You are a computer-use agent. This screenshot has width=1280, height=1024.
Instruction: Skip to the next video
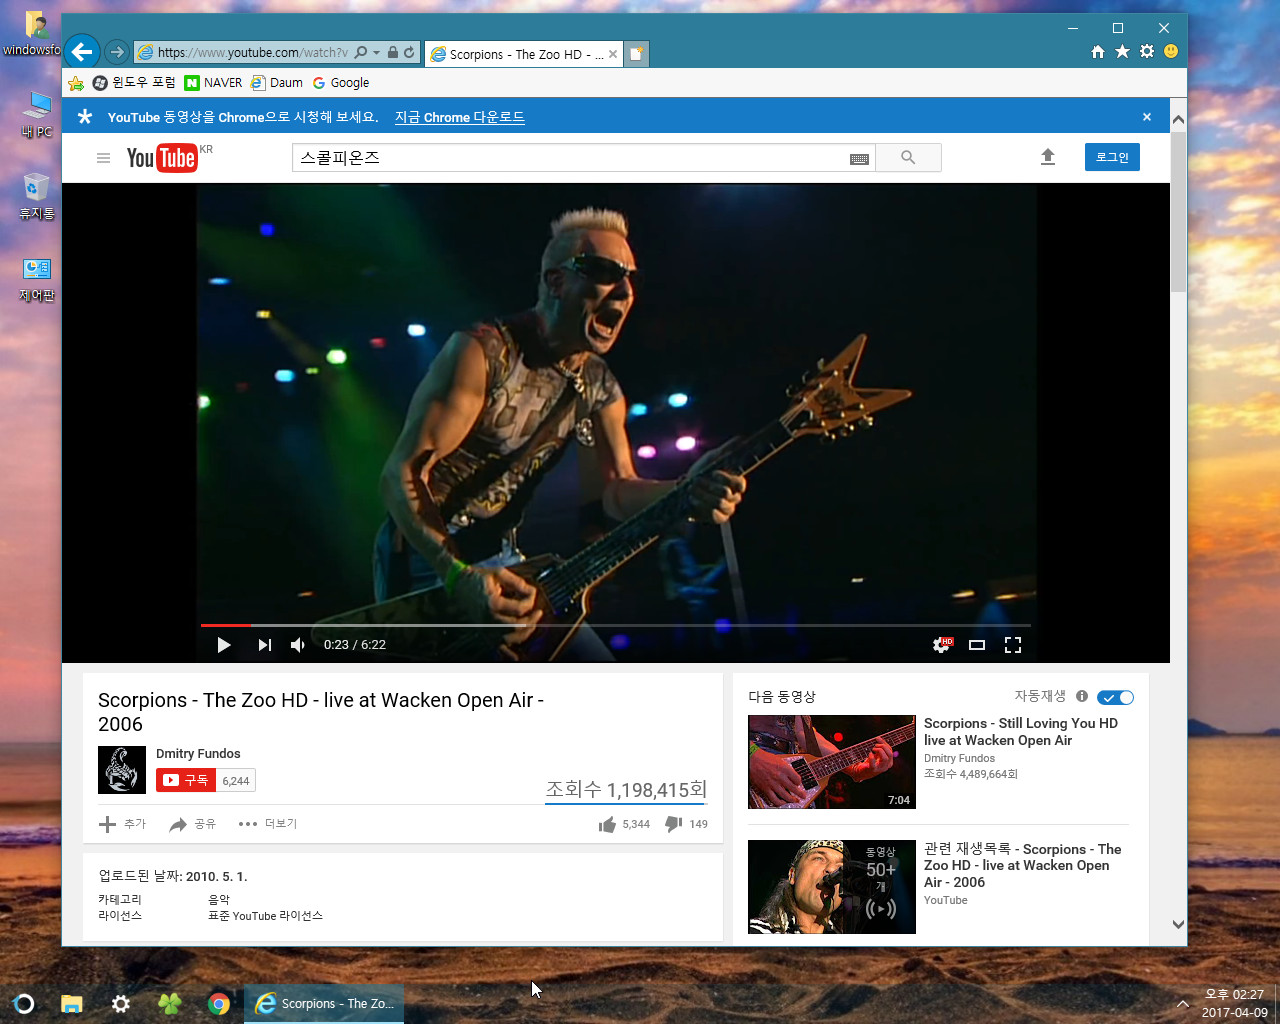(x=264, y=645)
